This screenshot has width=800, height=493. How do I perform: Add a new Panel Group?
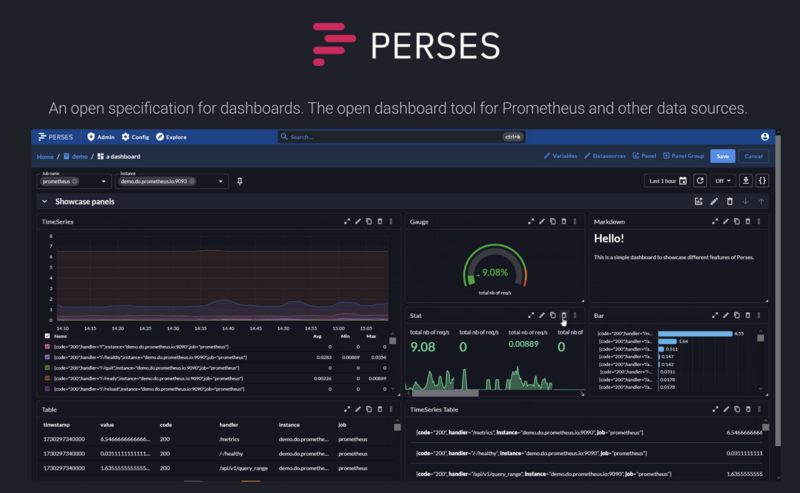(684, 156)
